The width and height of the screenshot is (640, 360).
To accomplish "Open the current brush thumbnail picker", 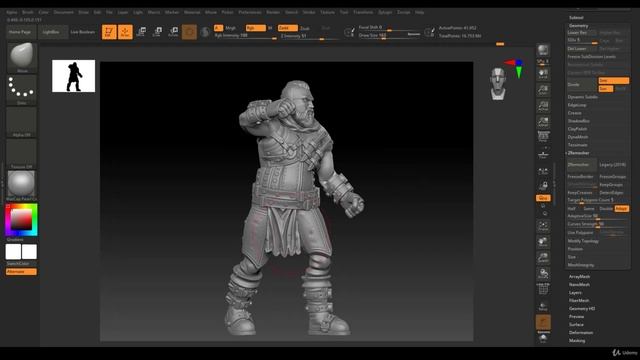I will point(22,57).
